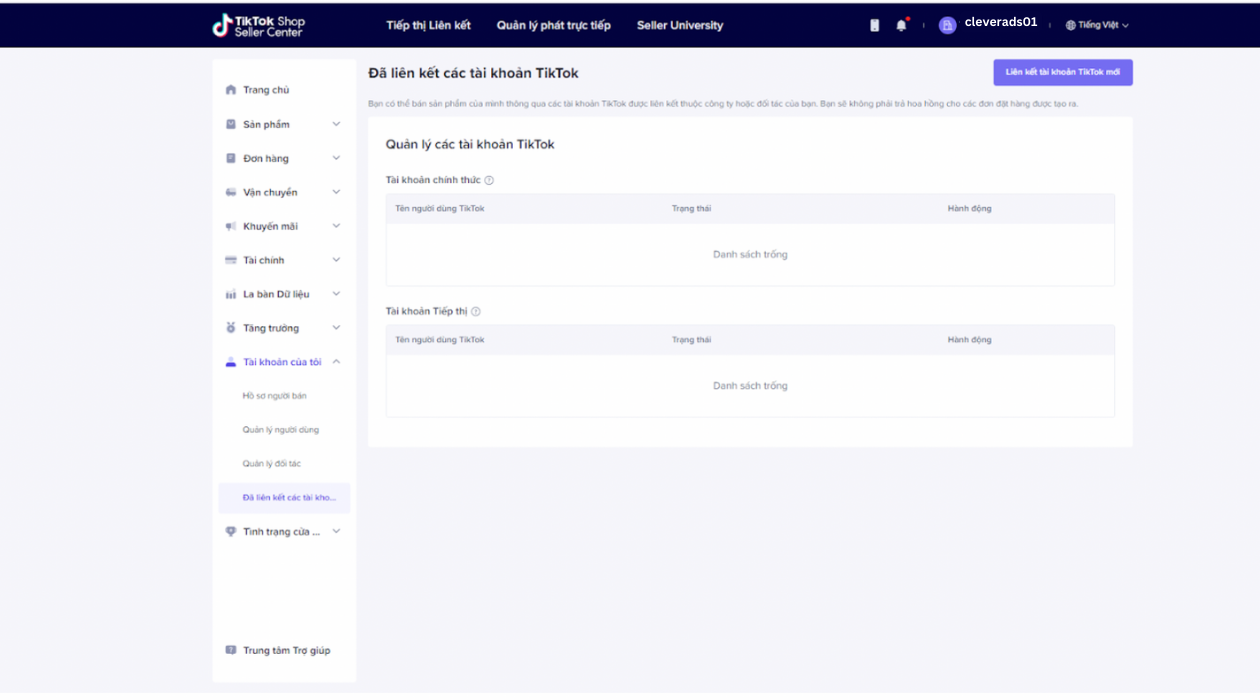Collapse the Tài khoản của tôi chevron
1260x700 pixels.
click(x=336, y=362)
